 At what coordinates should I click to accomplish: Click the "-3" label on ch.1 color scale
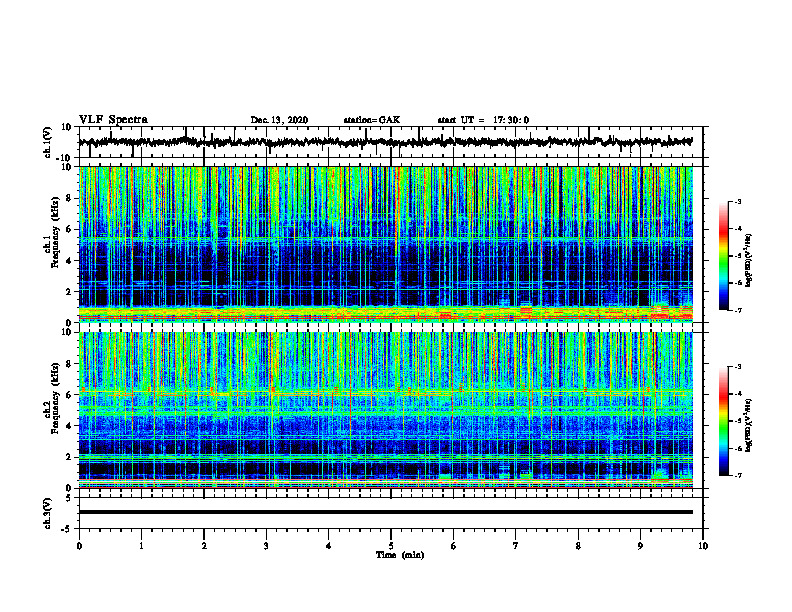(x=737, y=201)
